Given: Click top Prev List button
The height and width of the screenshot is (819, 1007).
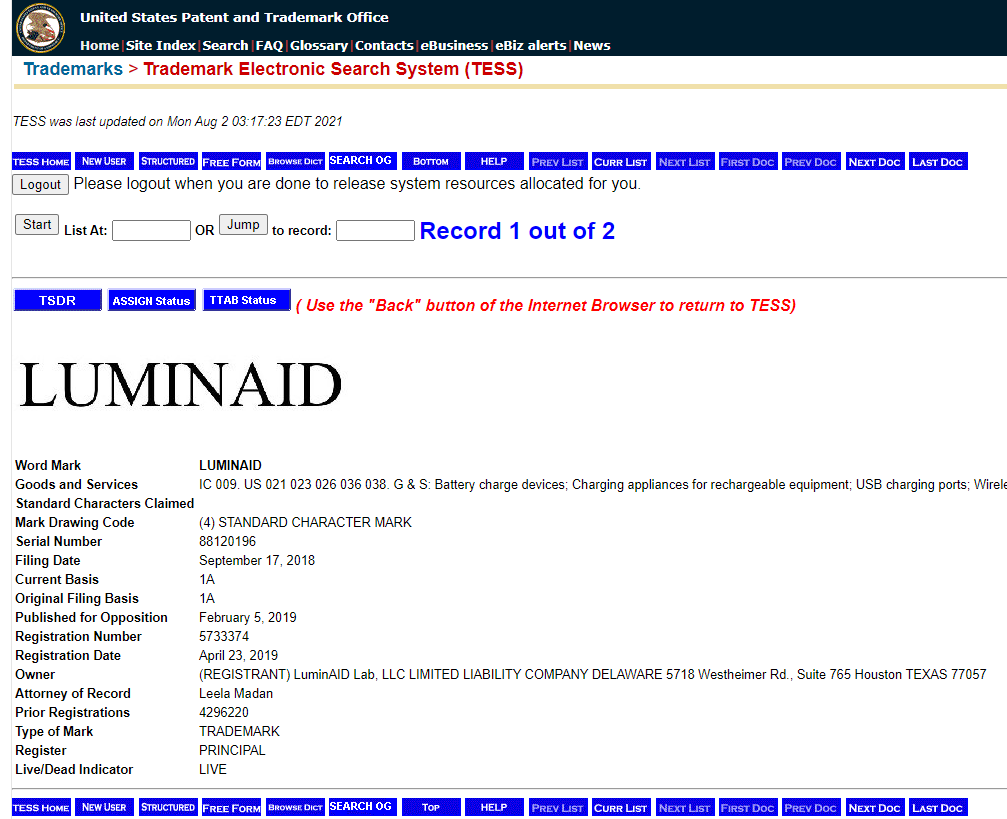Looking at the screenshot, I should (x=557, y=161).
